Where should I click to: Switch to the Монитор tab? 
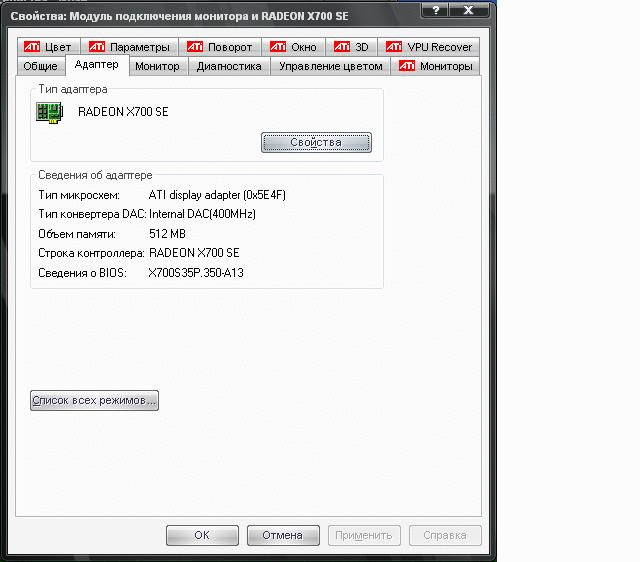tap(158, 66)
